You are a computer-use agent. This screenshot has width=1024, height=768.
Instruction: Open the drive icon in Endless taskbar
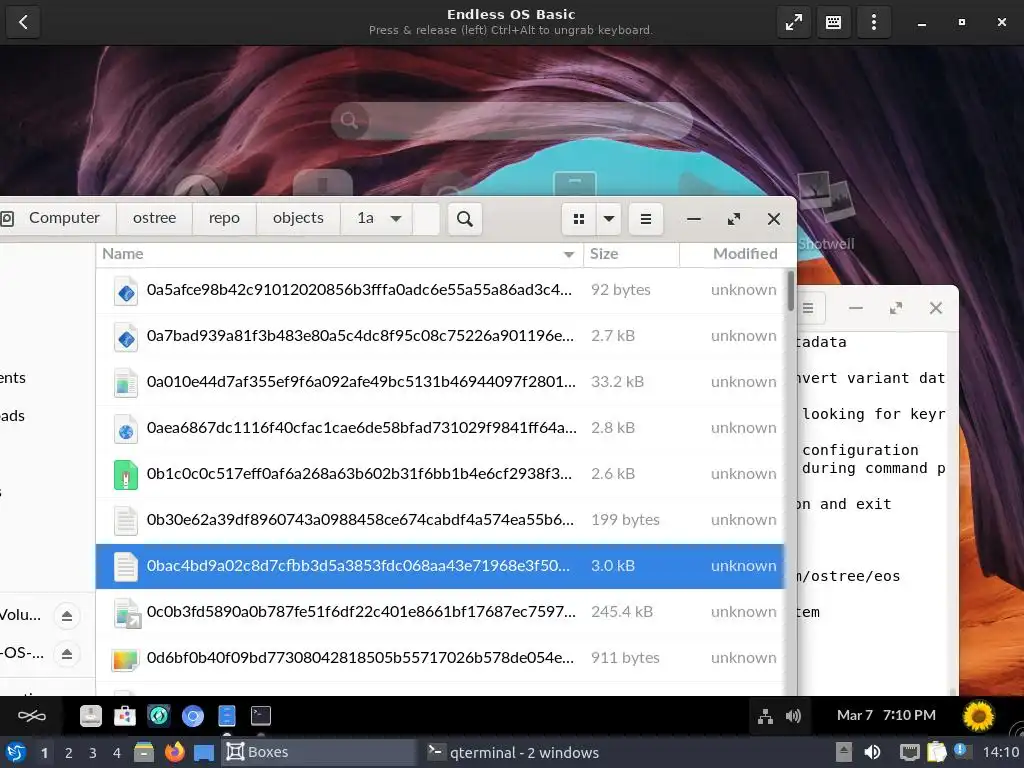point(91,716)
